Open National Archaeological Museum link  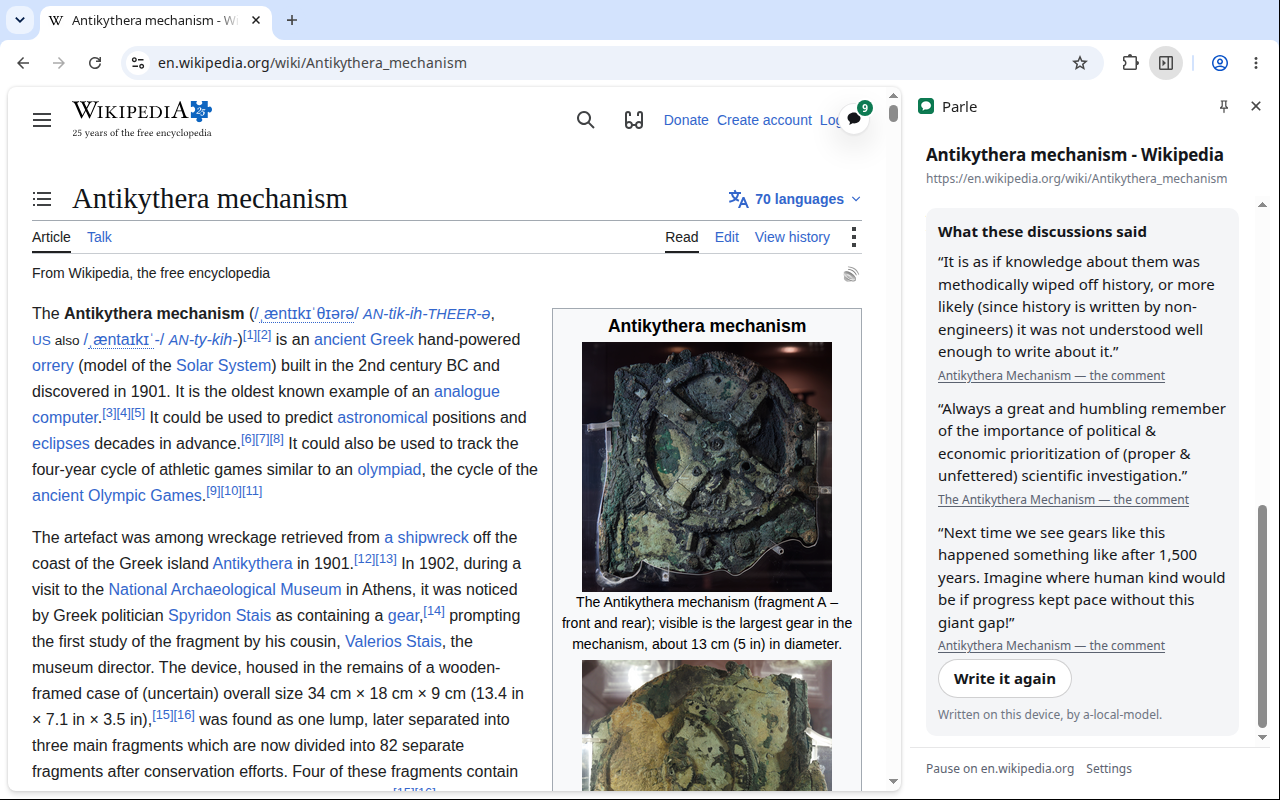[225, 589]
